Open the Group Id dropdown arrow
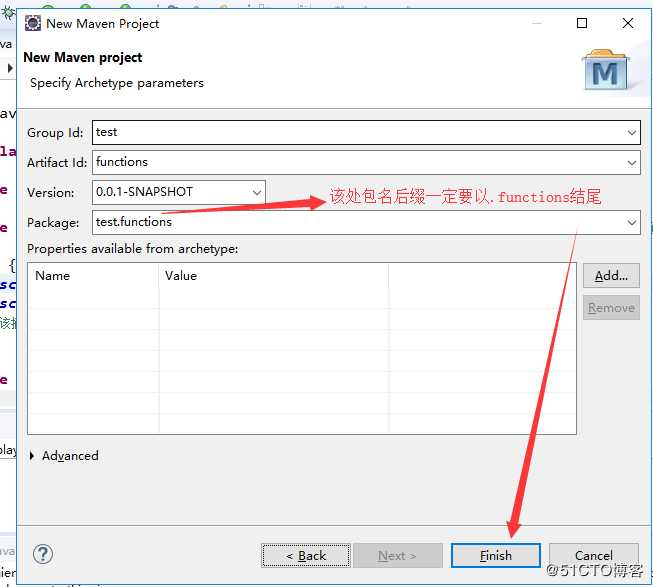653x587 pixels. pos(631,133)
